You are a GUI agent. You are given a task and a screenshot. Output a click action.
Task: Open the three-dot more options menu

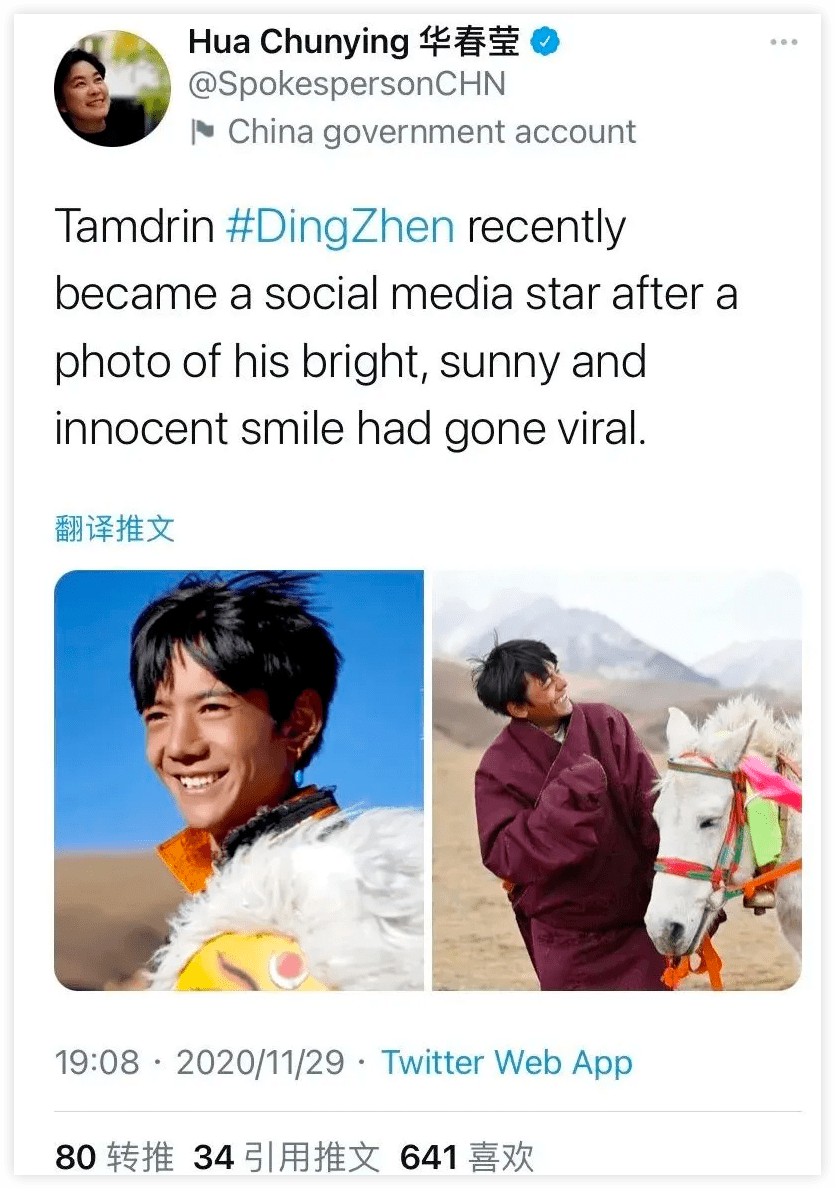(783, 42)
